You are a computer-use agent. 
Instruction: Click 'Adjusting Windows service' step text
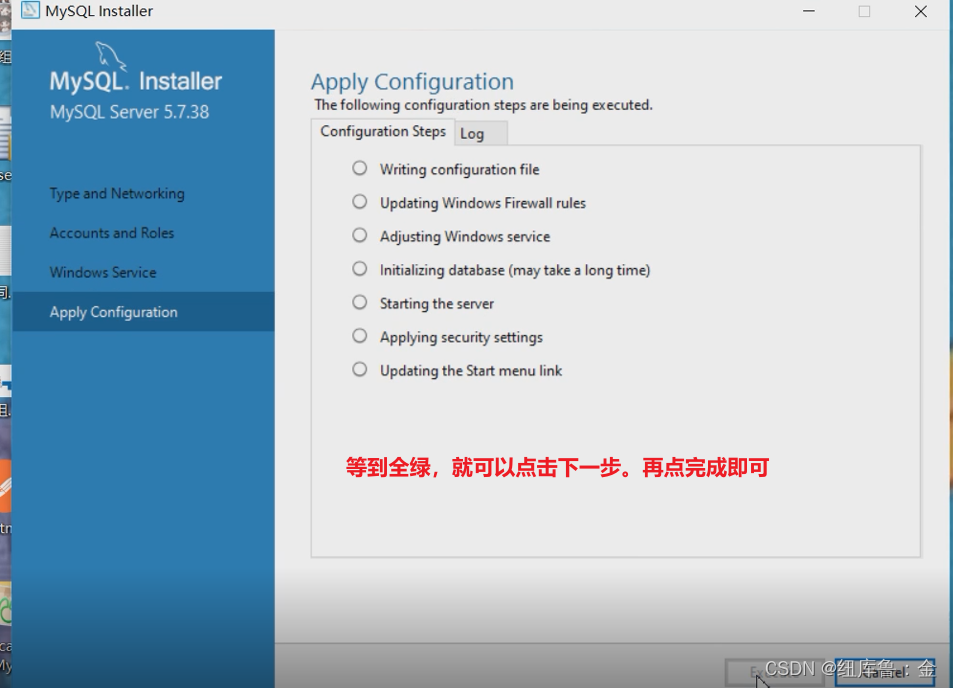pyautogui.click(x=465, y=236)
